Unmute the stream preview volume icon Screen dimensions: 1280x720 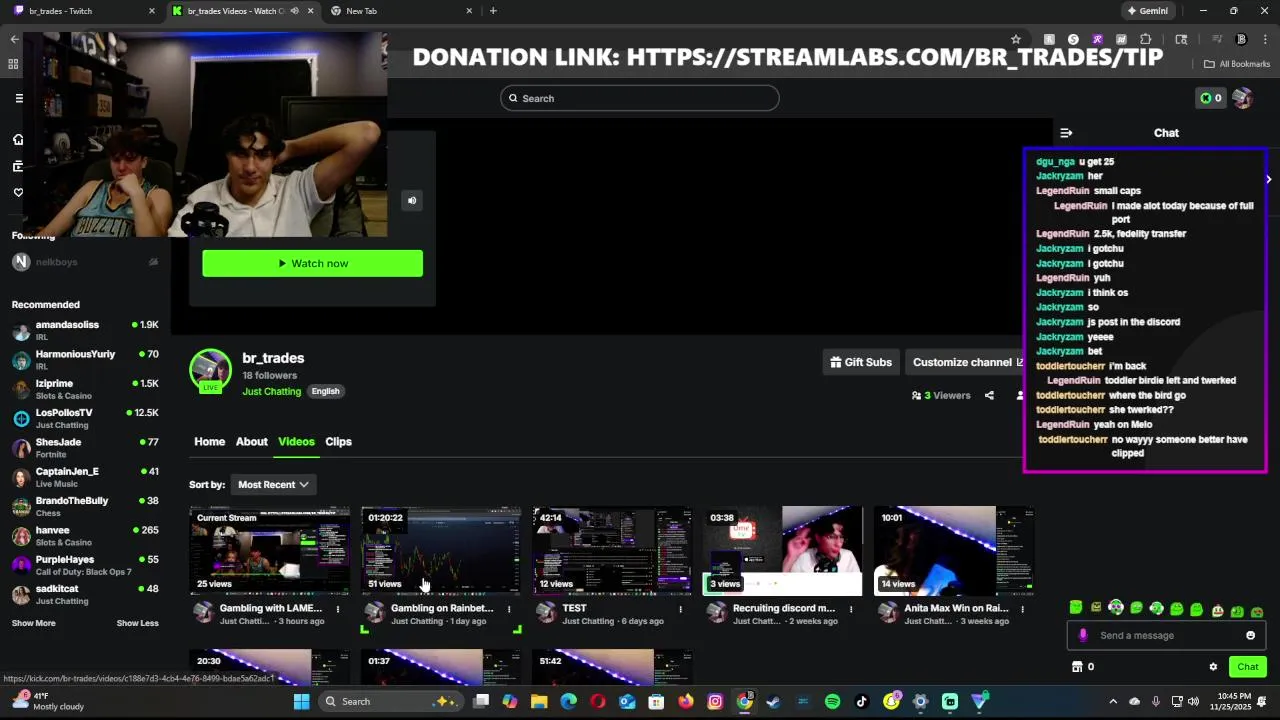tap(412, 201)
